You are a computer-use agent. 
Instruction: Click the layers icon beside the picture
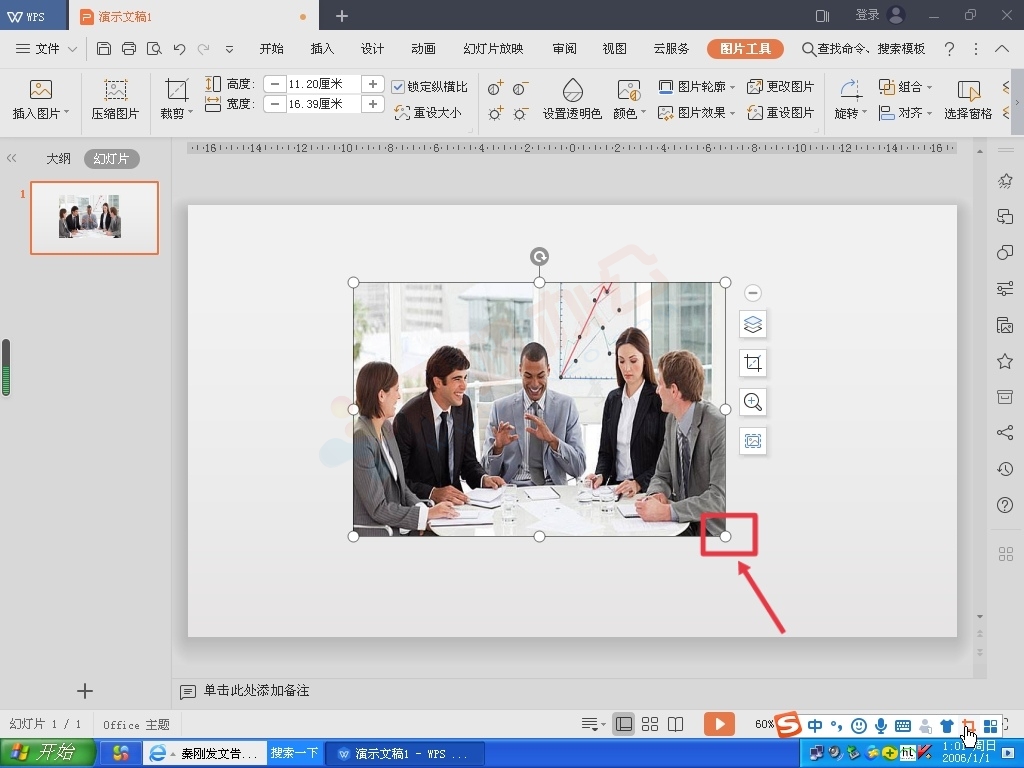pos(753,324)
